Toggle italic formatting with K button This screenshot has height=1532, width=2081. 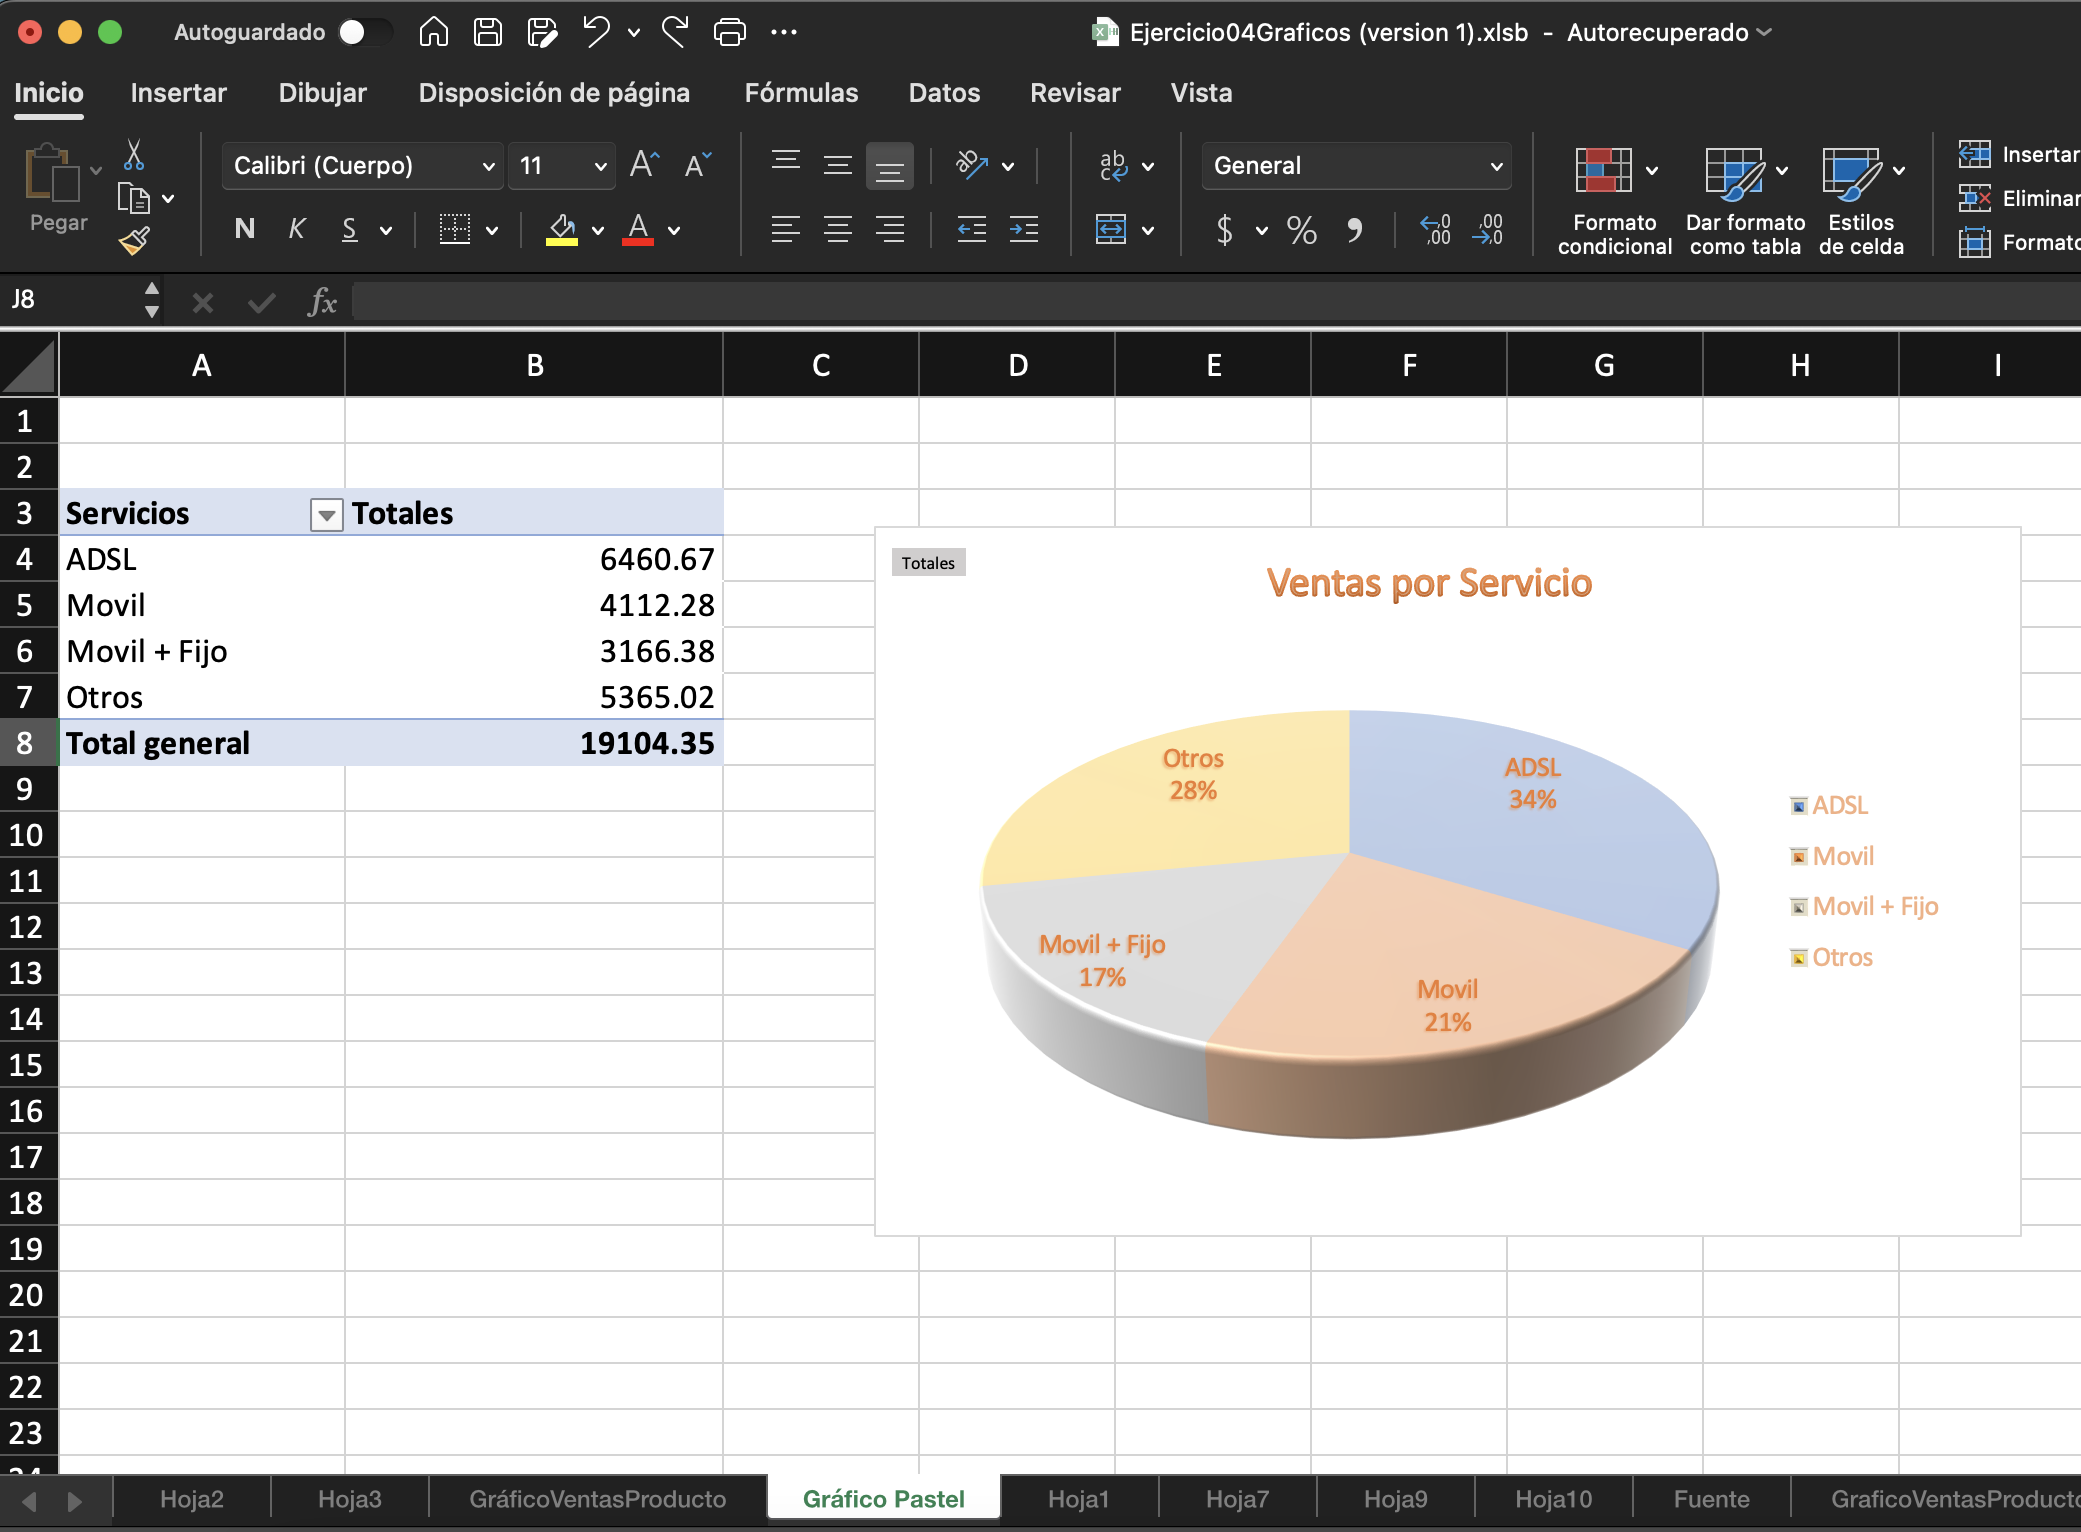click(x=296, y=230)
